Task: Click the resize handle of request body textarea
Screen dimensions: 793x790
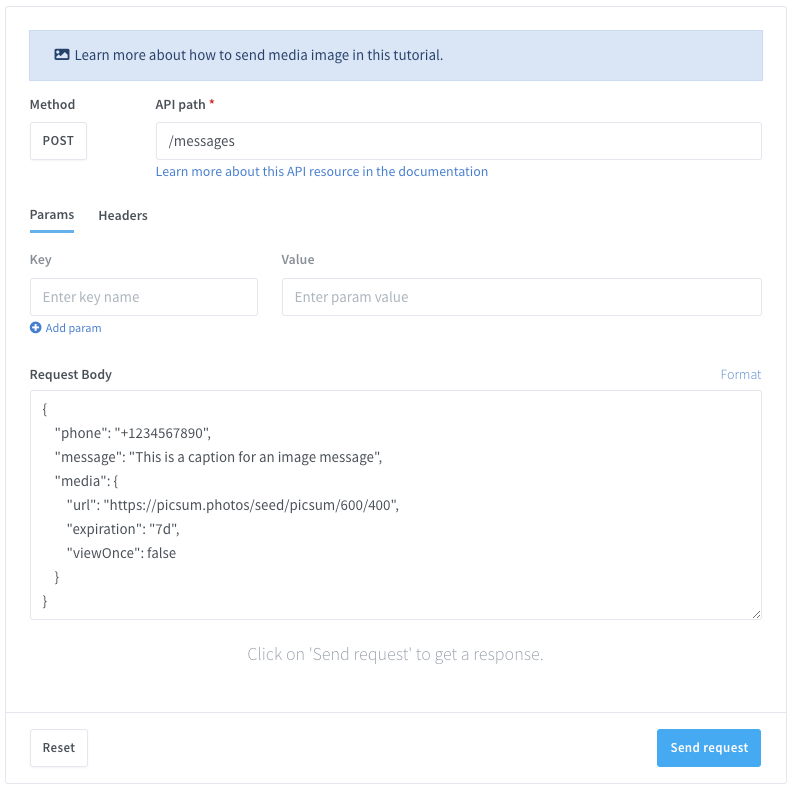Action: coord(756,614)
